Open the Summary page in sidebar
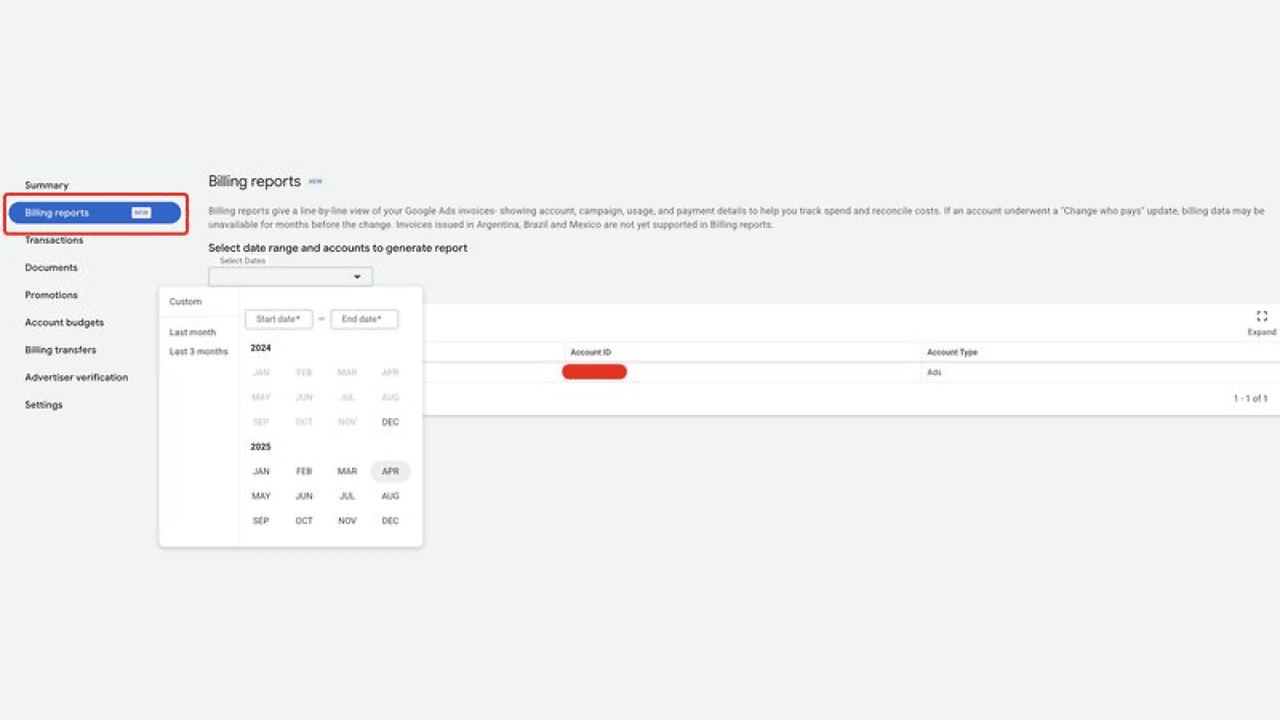This screenshot has width=1280, height=720. coord(47,185)
